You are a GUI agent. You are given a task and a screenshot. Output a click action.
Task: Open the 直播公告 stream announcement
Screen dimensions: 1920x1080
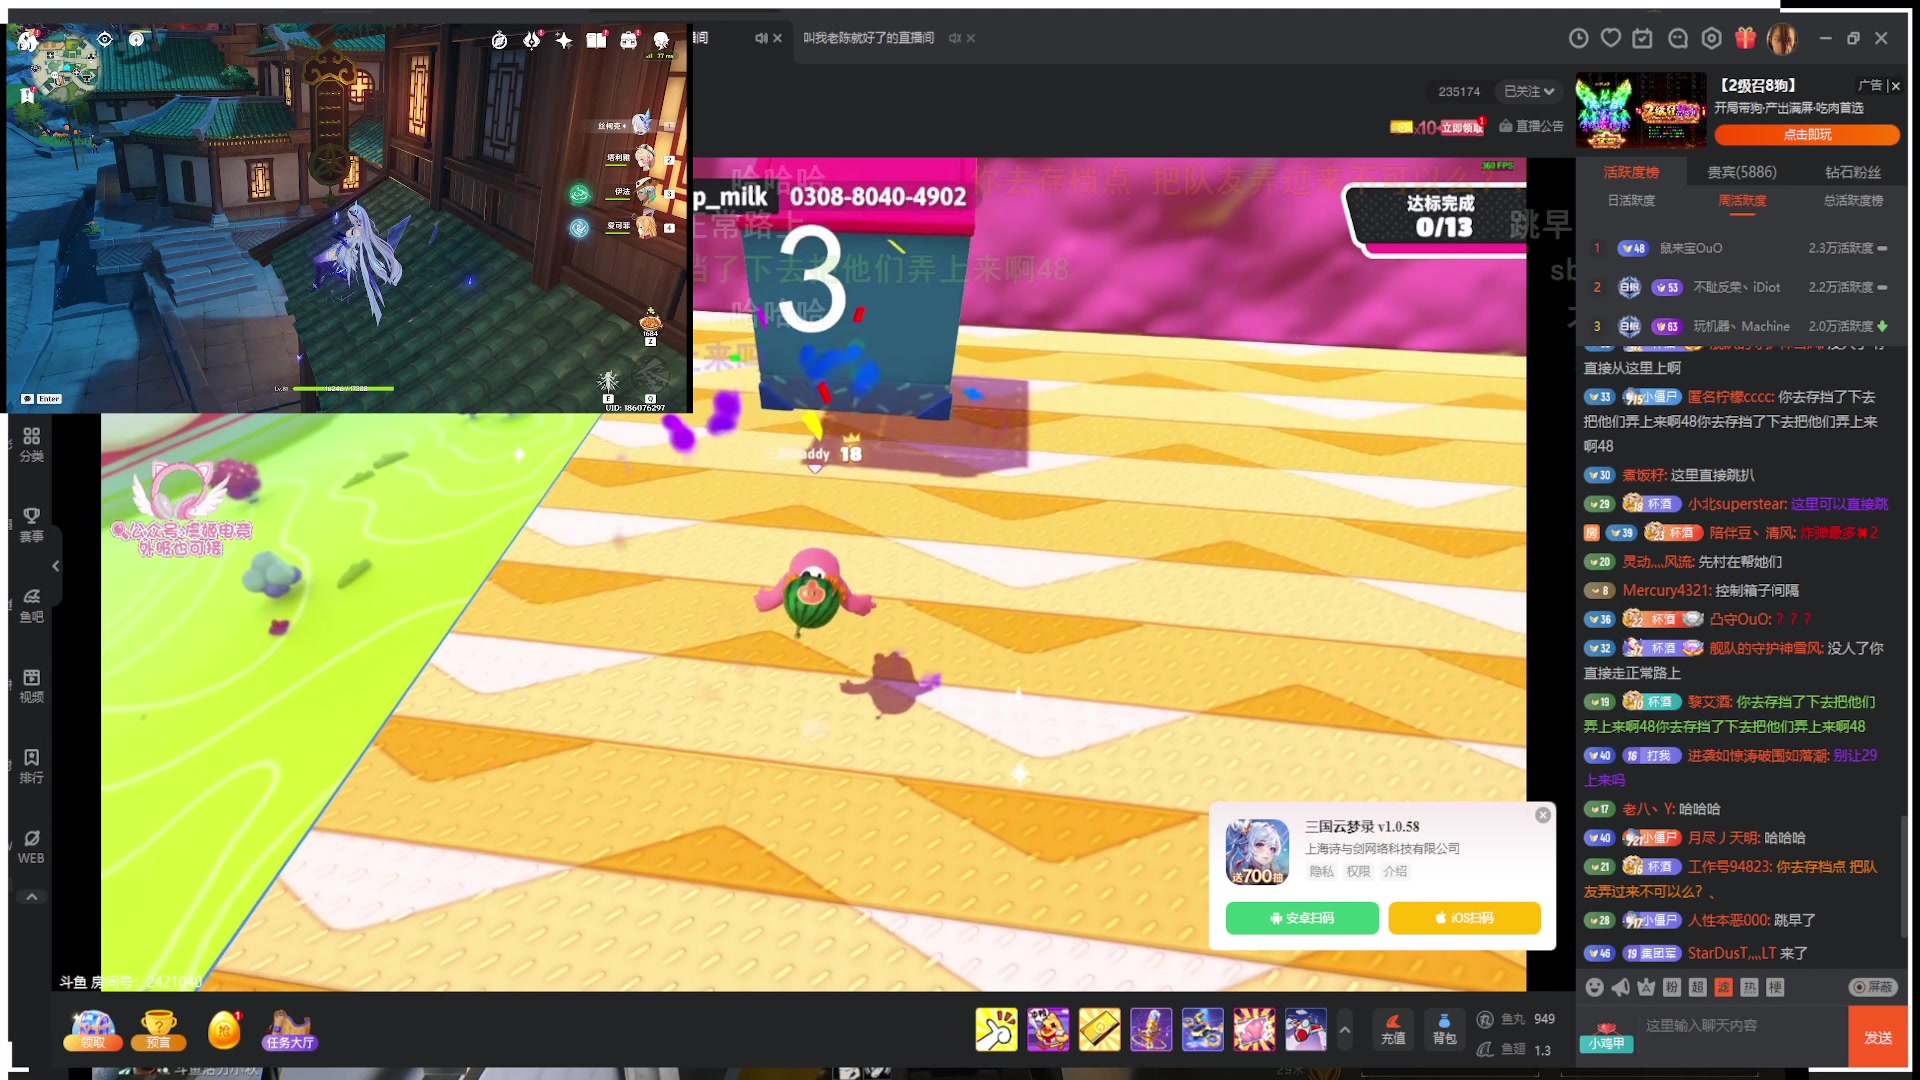pos(1531,126)
